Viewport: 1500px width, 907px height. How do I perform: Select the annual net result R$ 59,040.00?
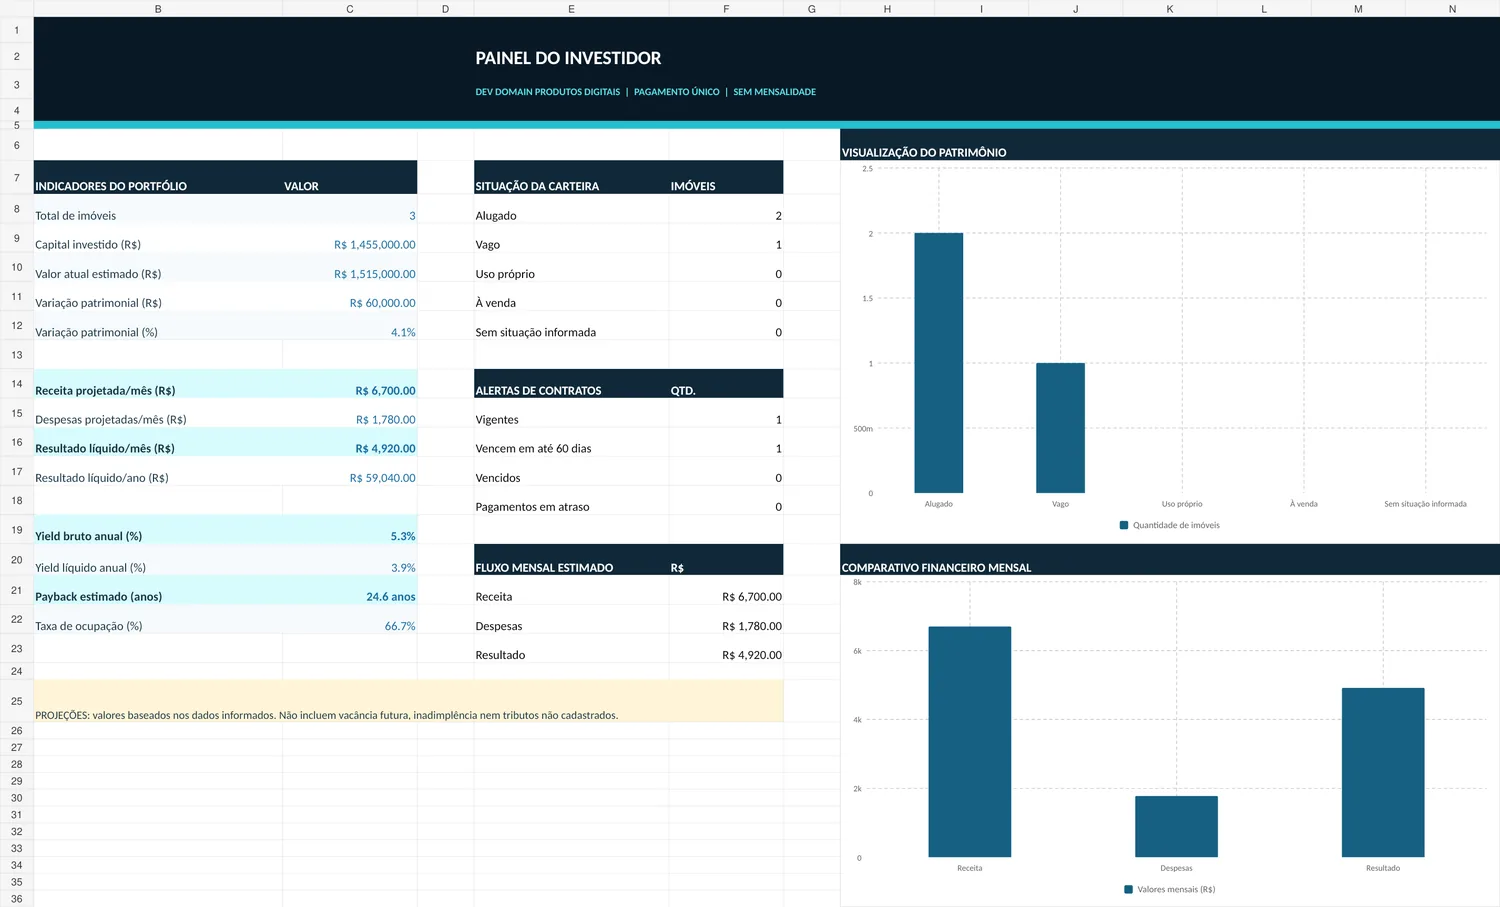[350, 472]
